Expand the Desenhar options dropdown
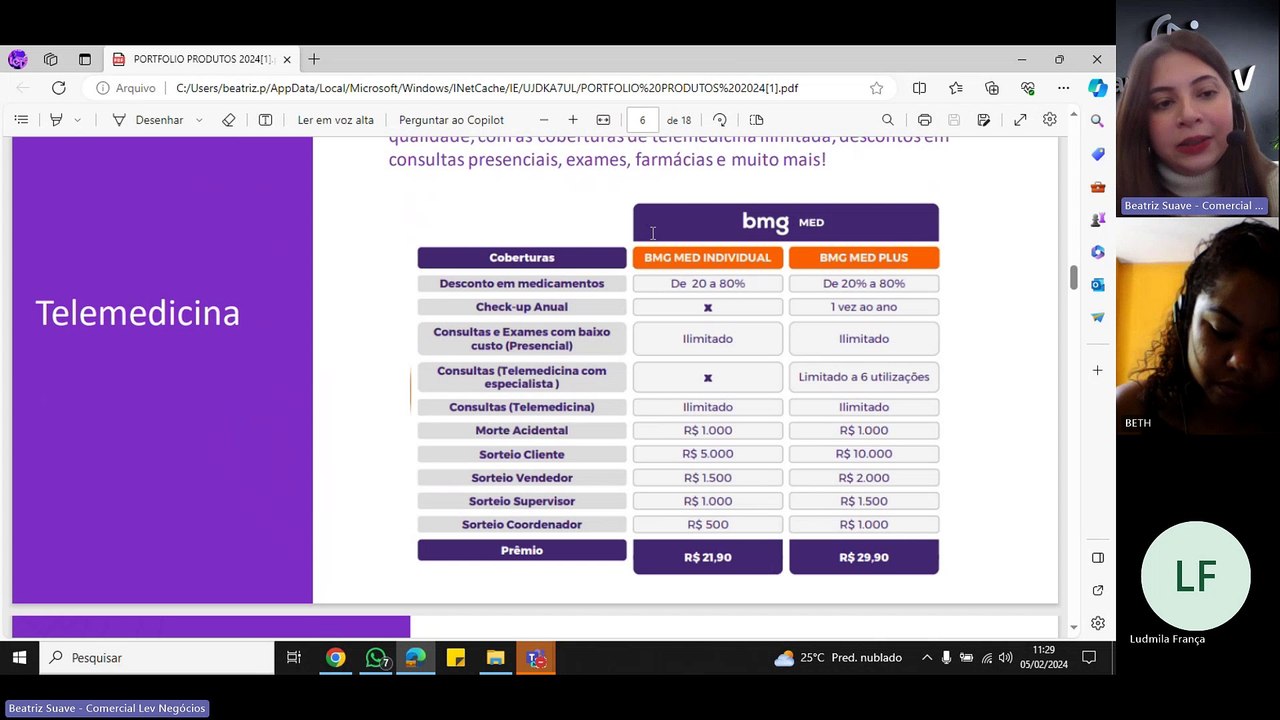1280x720 pixels. click(199, 120)
